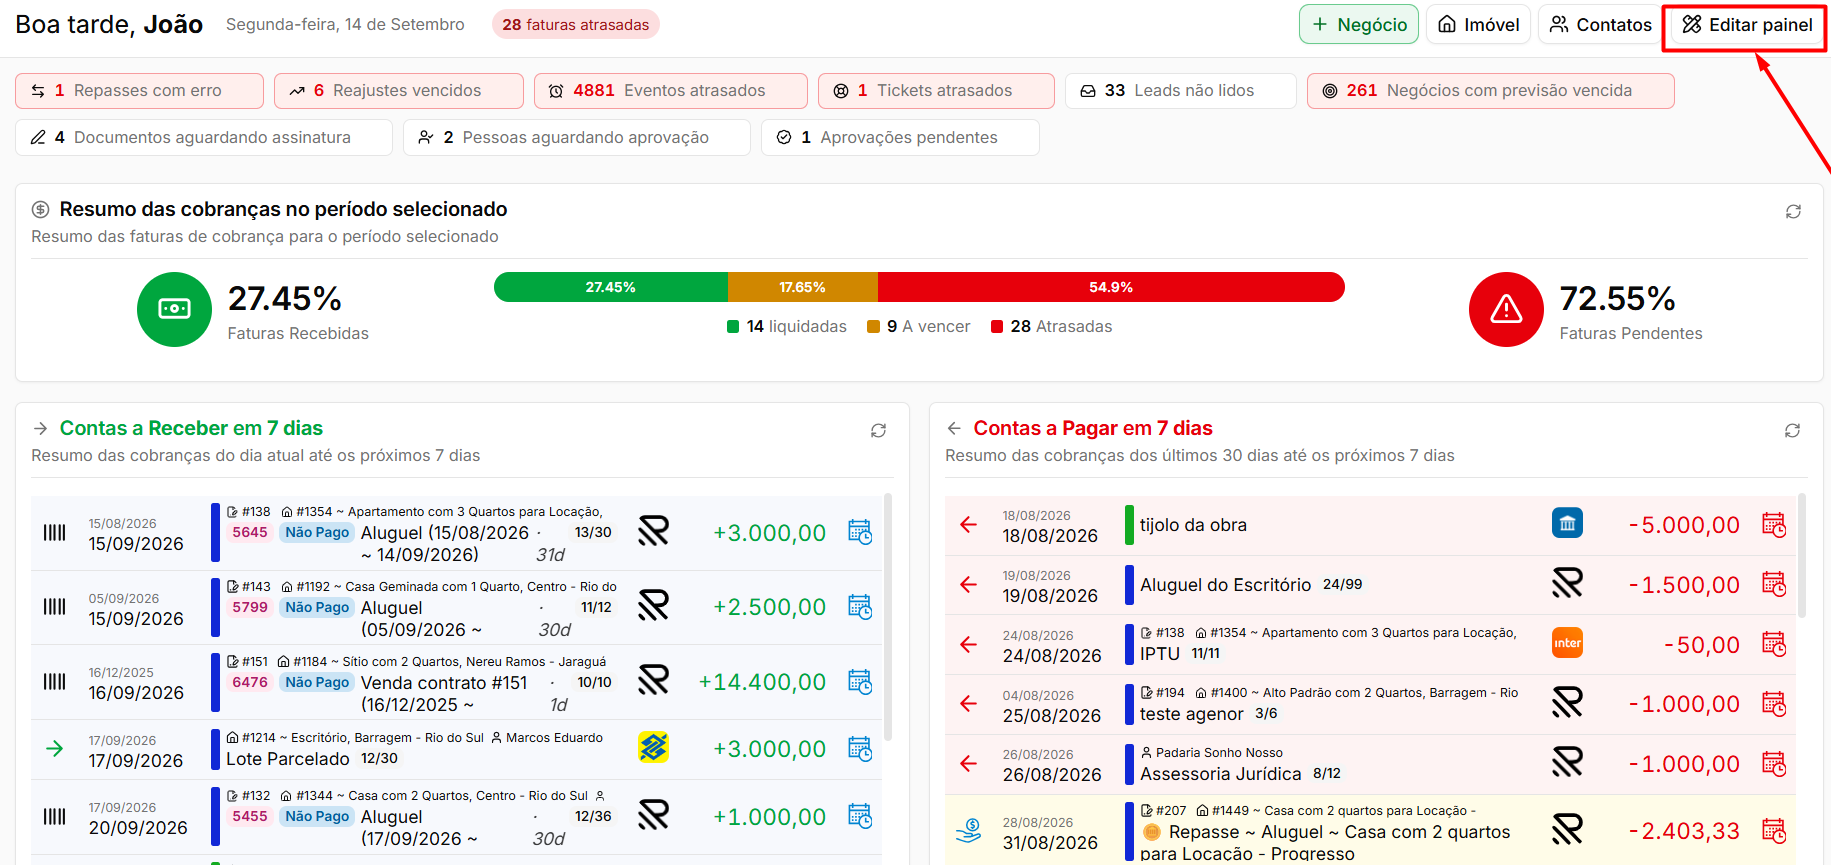Click green Faturas Recebidas money icon
Viewport: 1831px width, 865px height.
[x=175, y=310]
